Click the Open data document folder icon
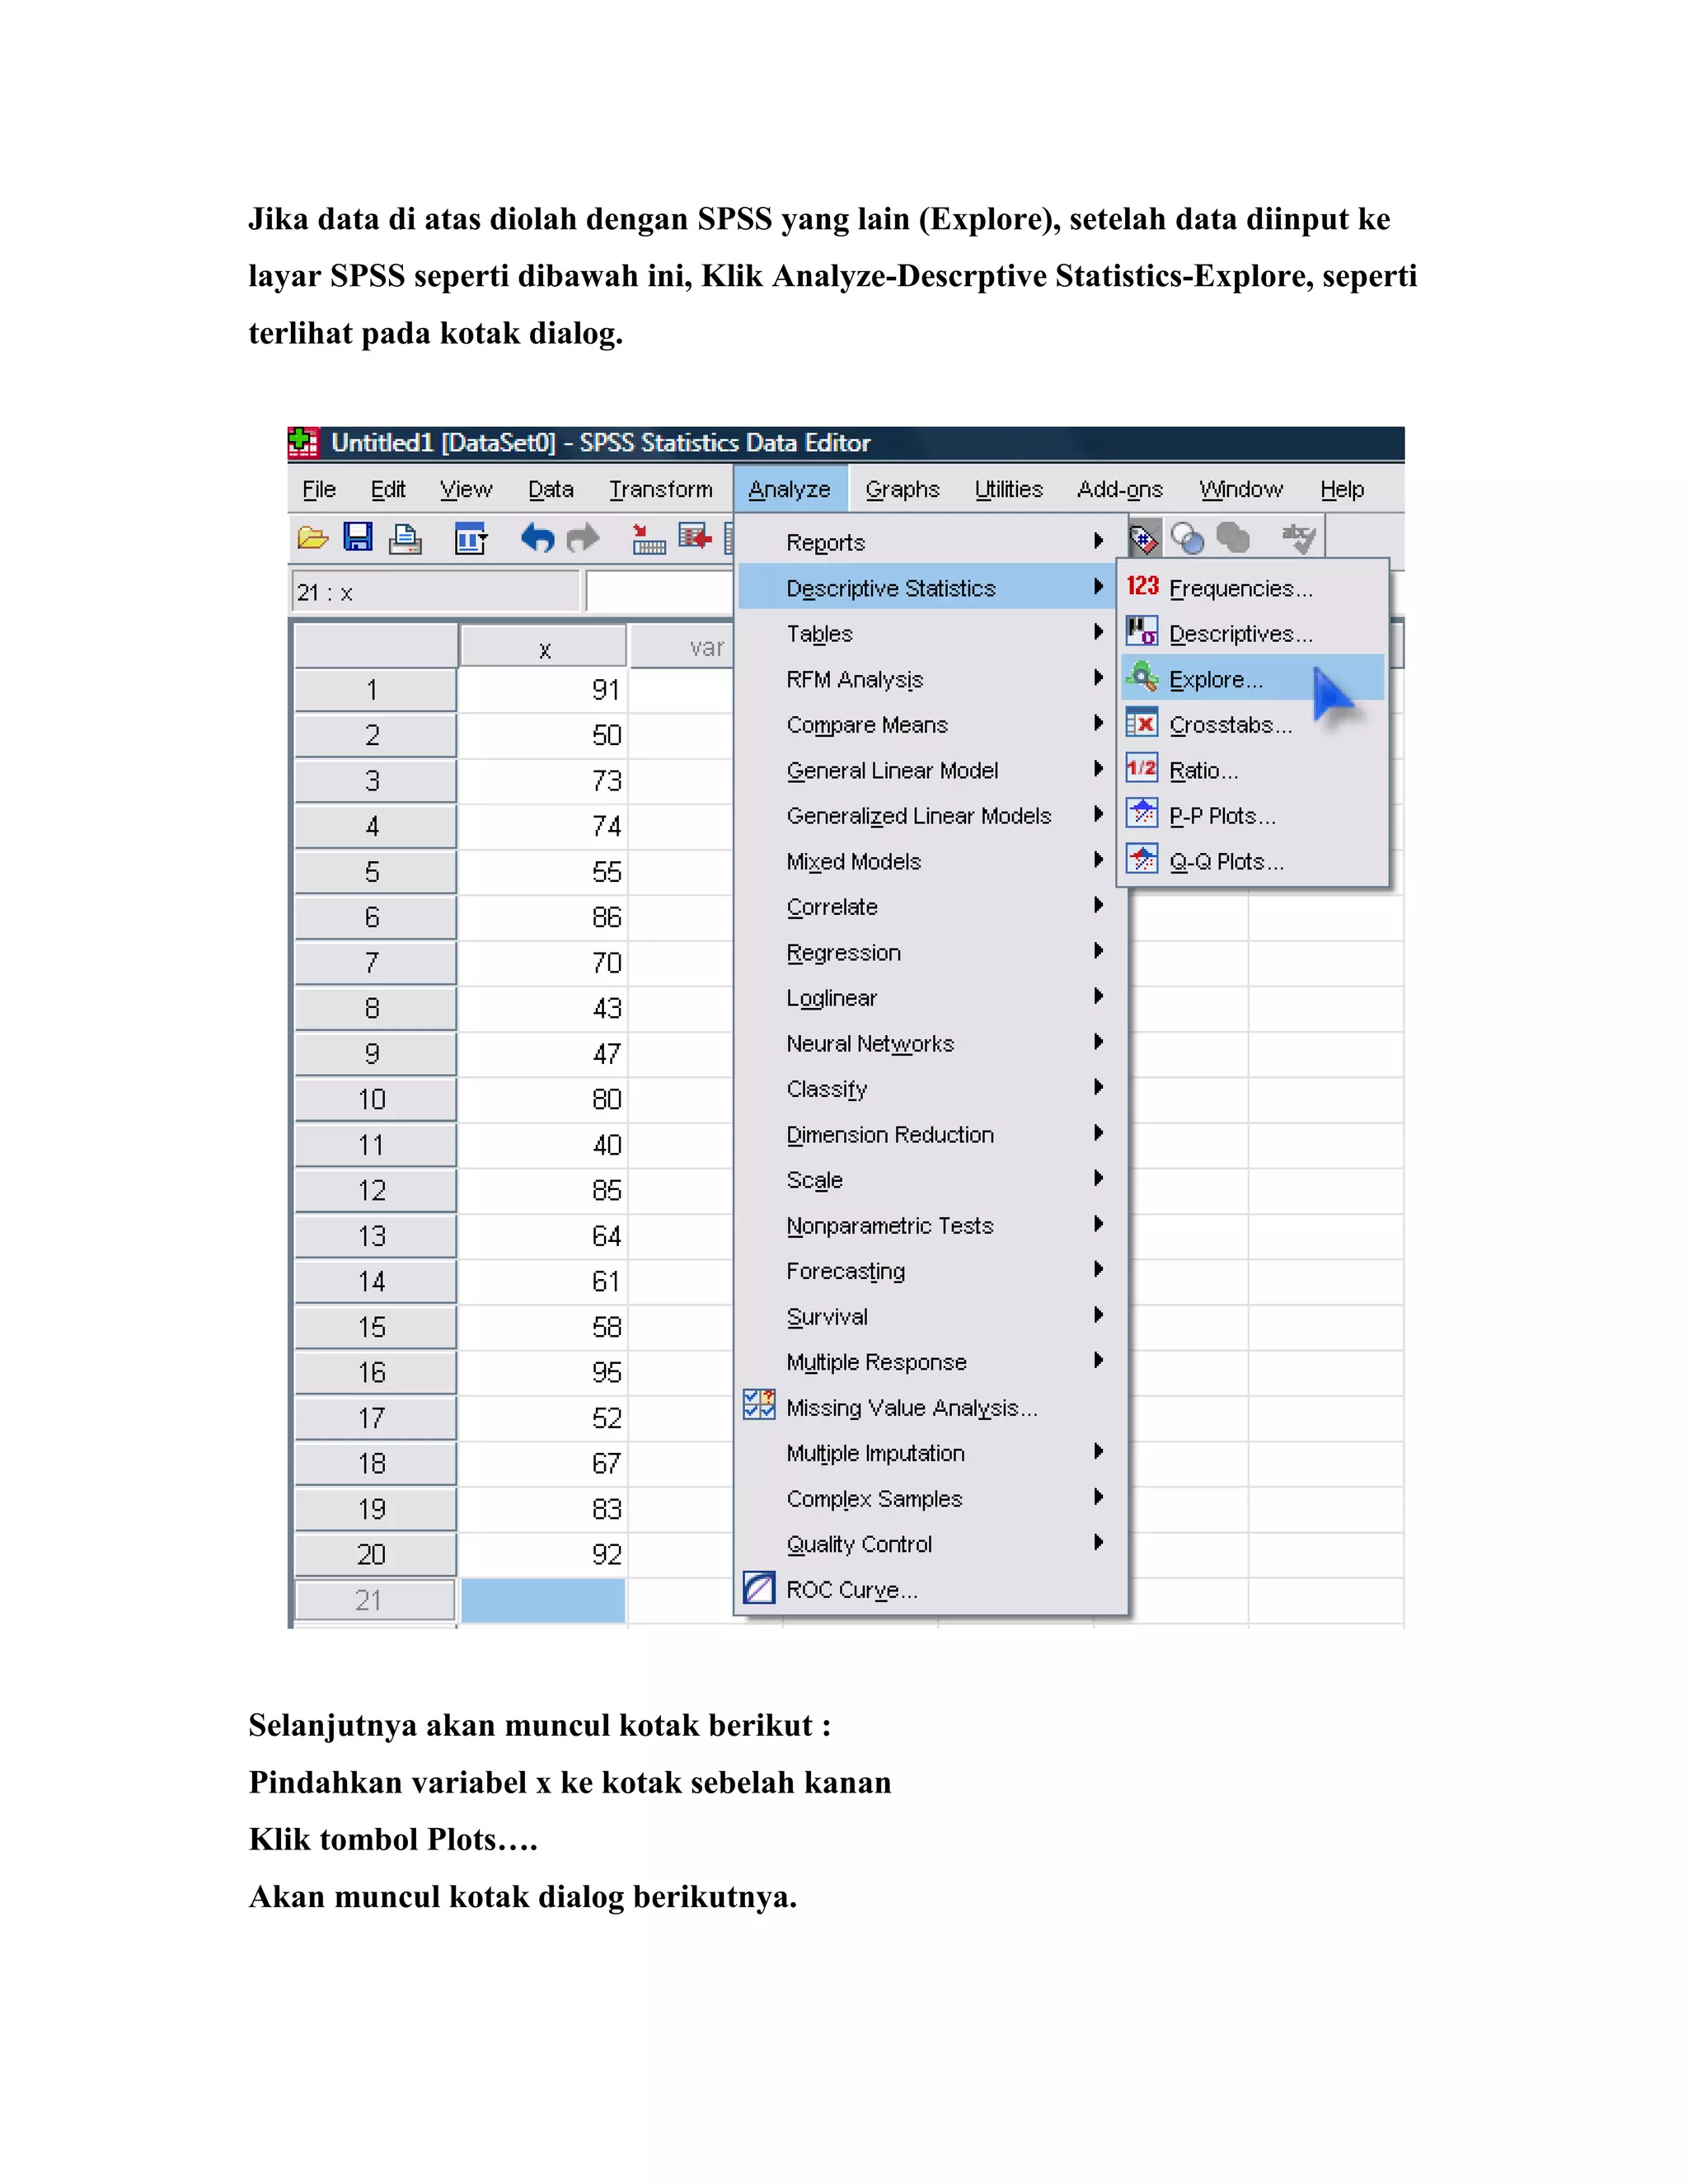Screen dimensions: 1688x2184 tap(313, 539)
